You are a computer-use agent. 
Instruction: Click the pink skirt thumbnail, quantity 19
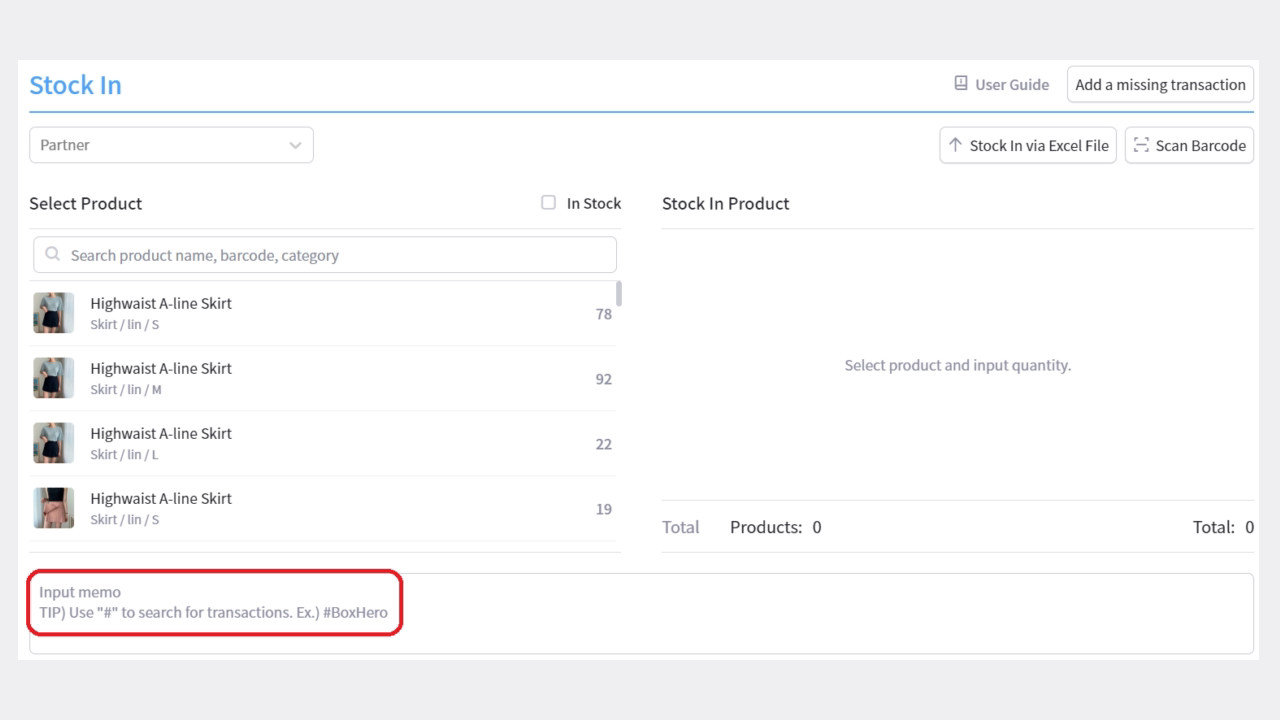[53, 508]
